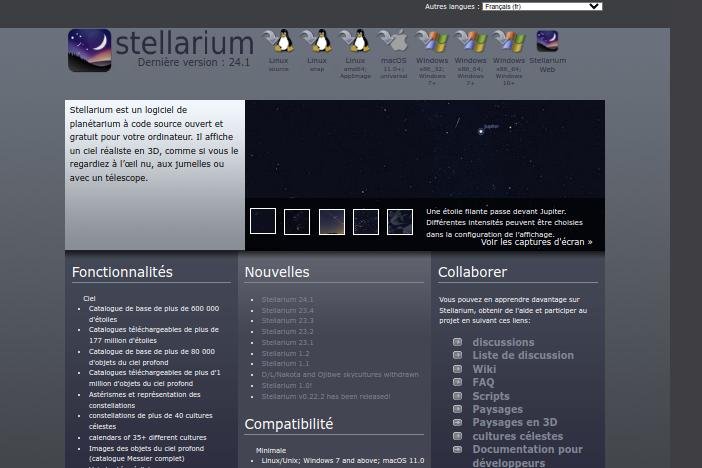Click 'Catalogue de base de plus de 600 000 d'étoiles'
Viewport: 702px width, 468px height.
(154, 314)
